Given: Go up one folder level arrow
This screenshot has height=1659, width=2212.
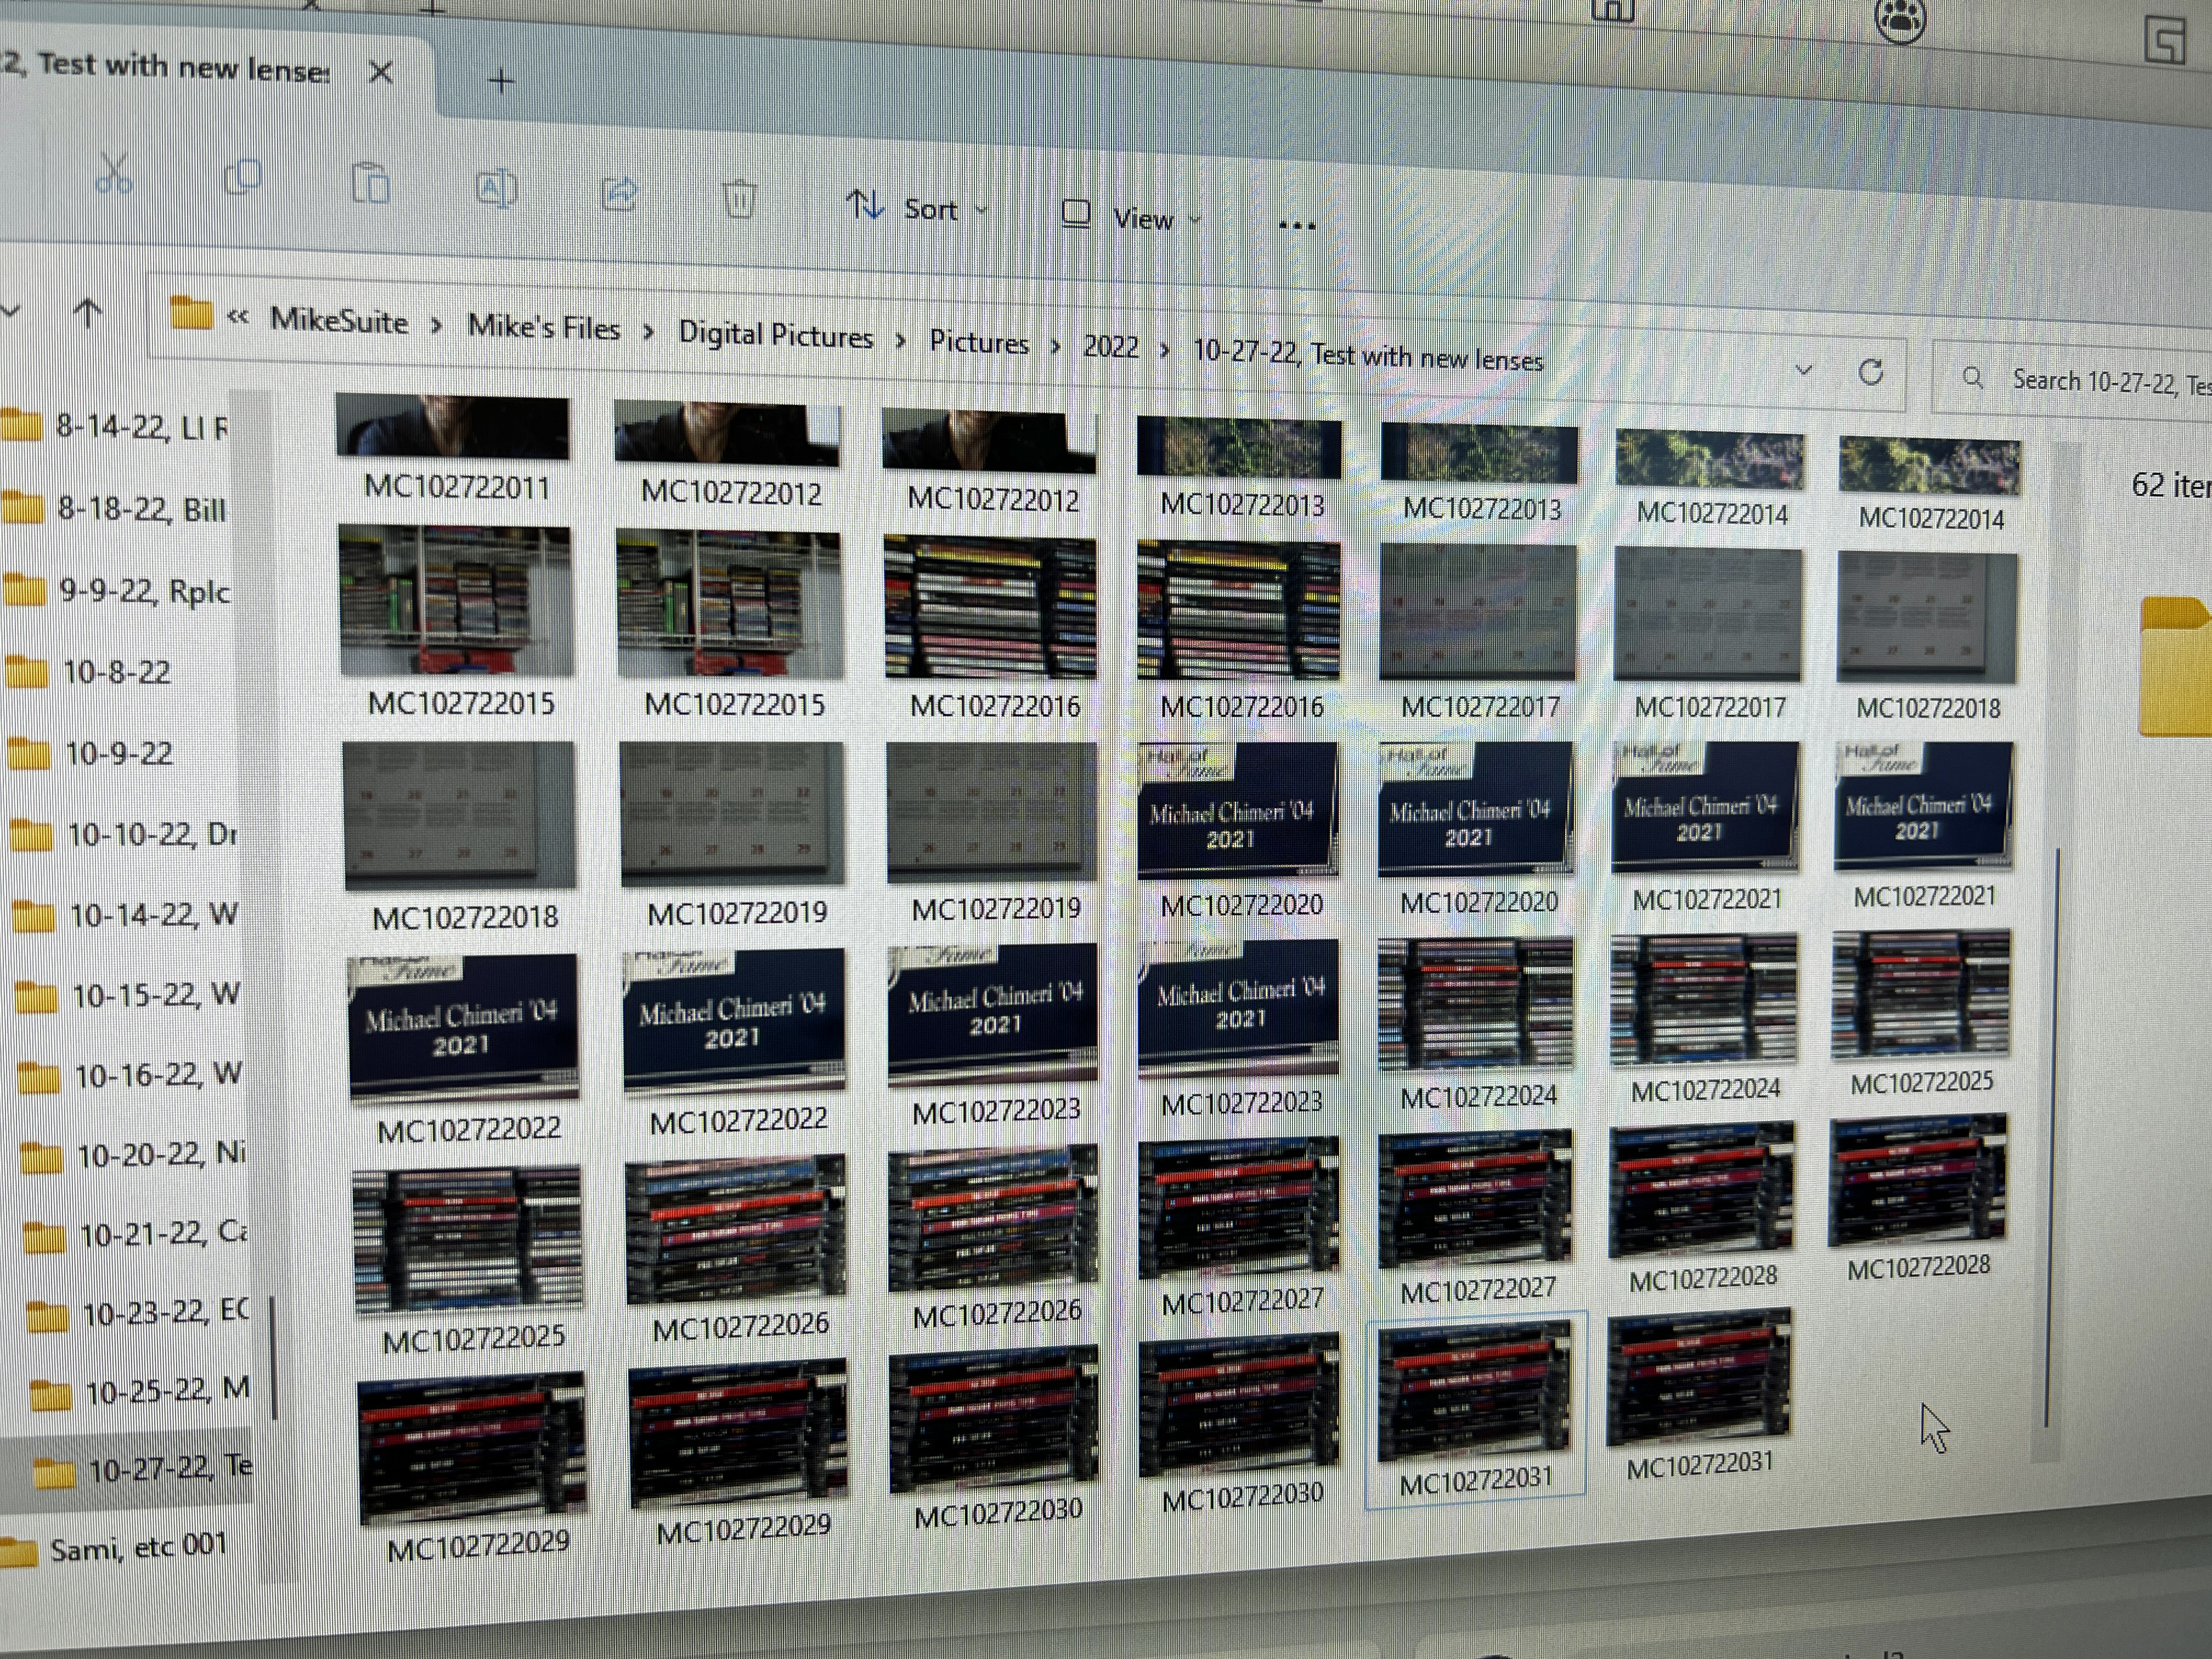Looking at the screenshot, I should [x=87, y=314].
